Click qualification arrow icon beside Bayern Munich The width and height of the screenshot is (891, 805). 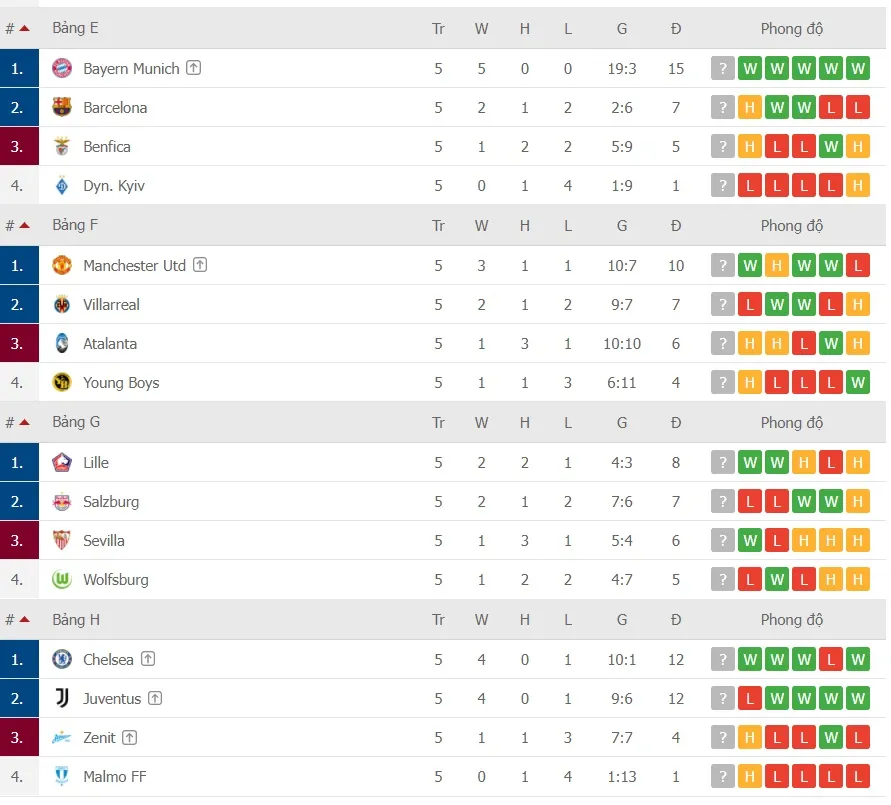(x=194, y=69)
